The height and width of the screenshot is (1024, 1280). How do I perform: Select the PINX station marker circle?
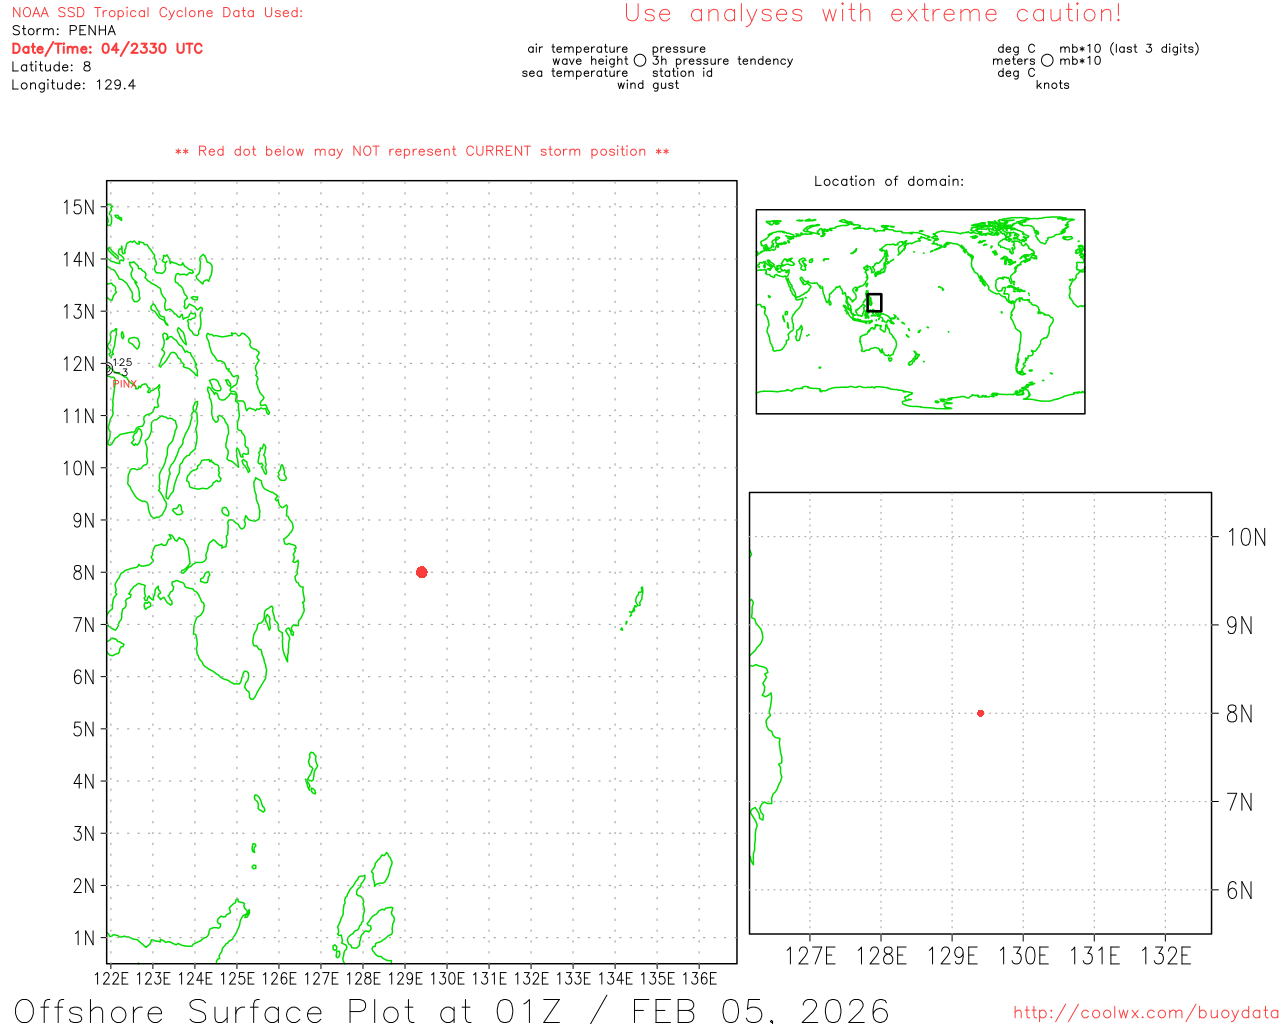click(108, 368)
